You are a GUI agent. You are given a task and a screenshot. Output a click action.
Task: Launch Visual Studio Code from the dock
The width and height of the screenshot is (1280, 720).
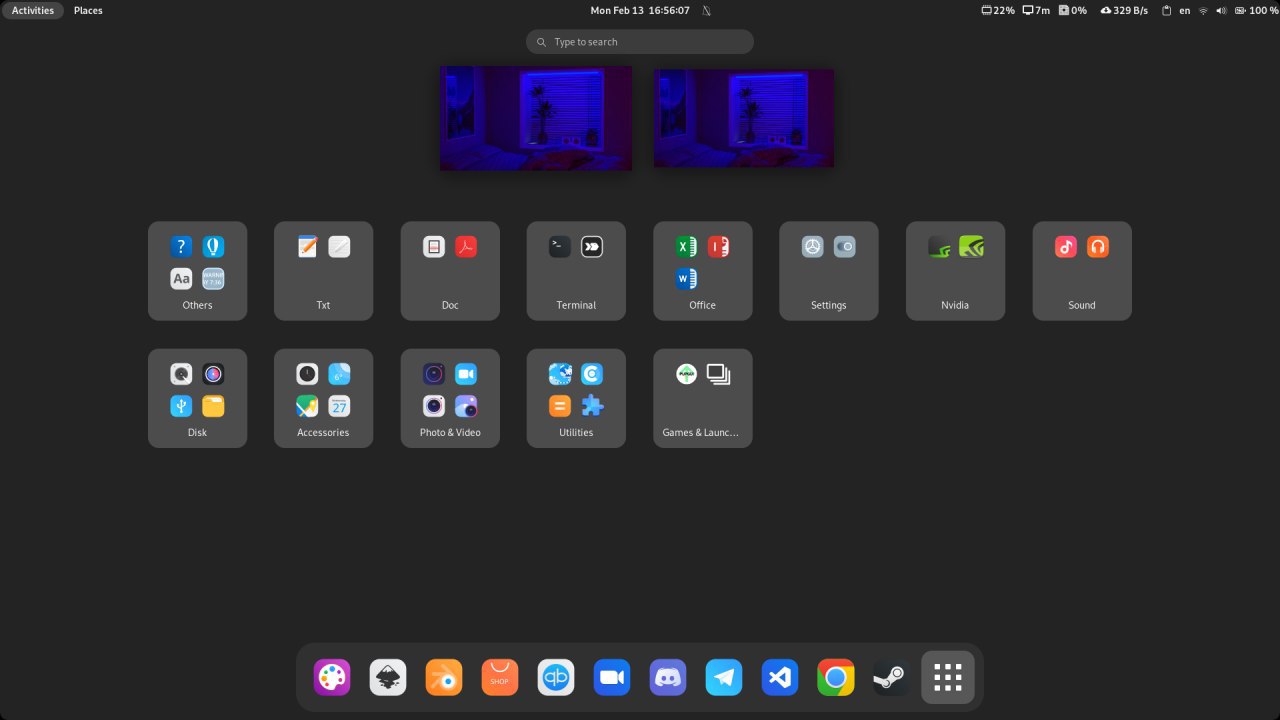pos(780,678)
